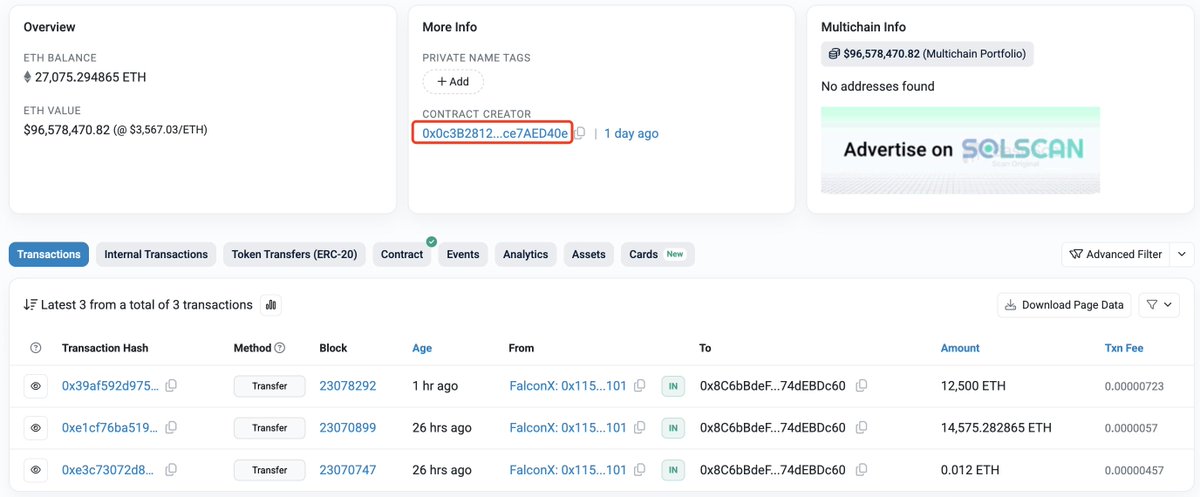
Task: Preview the transaction in block 23078292
Action: [x=36, y=386]
